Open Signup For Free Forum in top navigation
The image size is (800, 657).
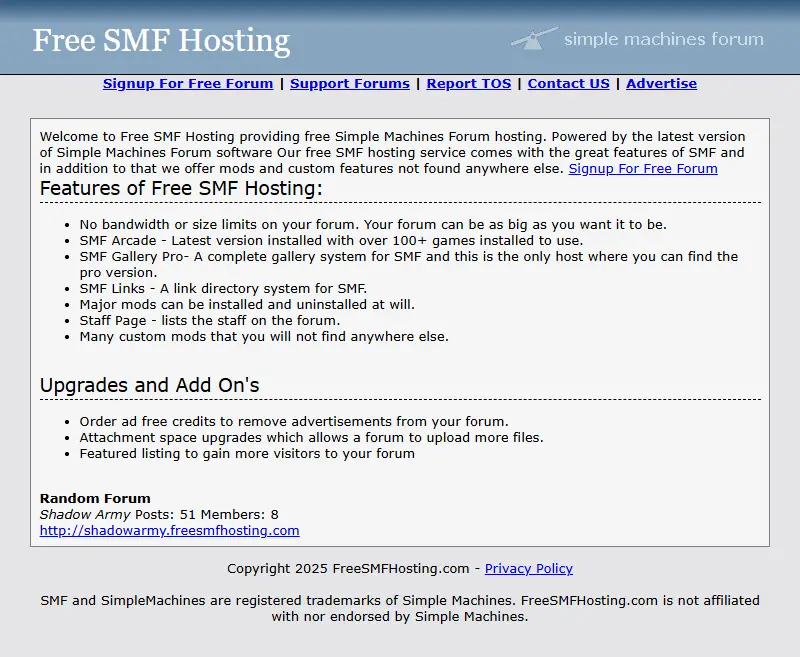(x=188, y=84)
